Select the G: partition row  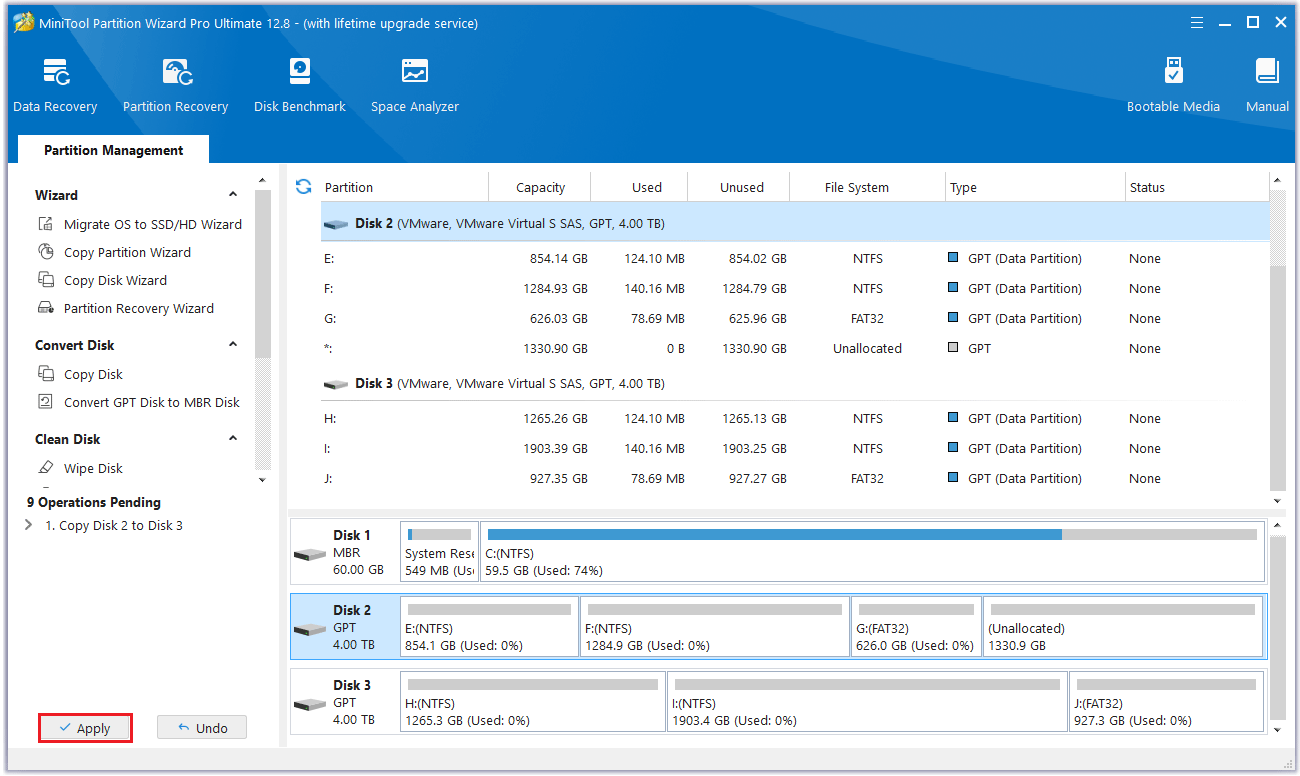click(x=795, y=318)
